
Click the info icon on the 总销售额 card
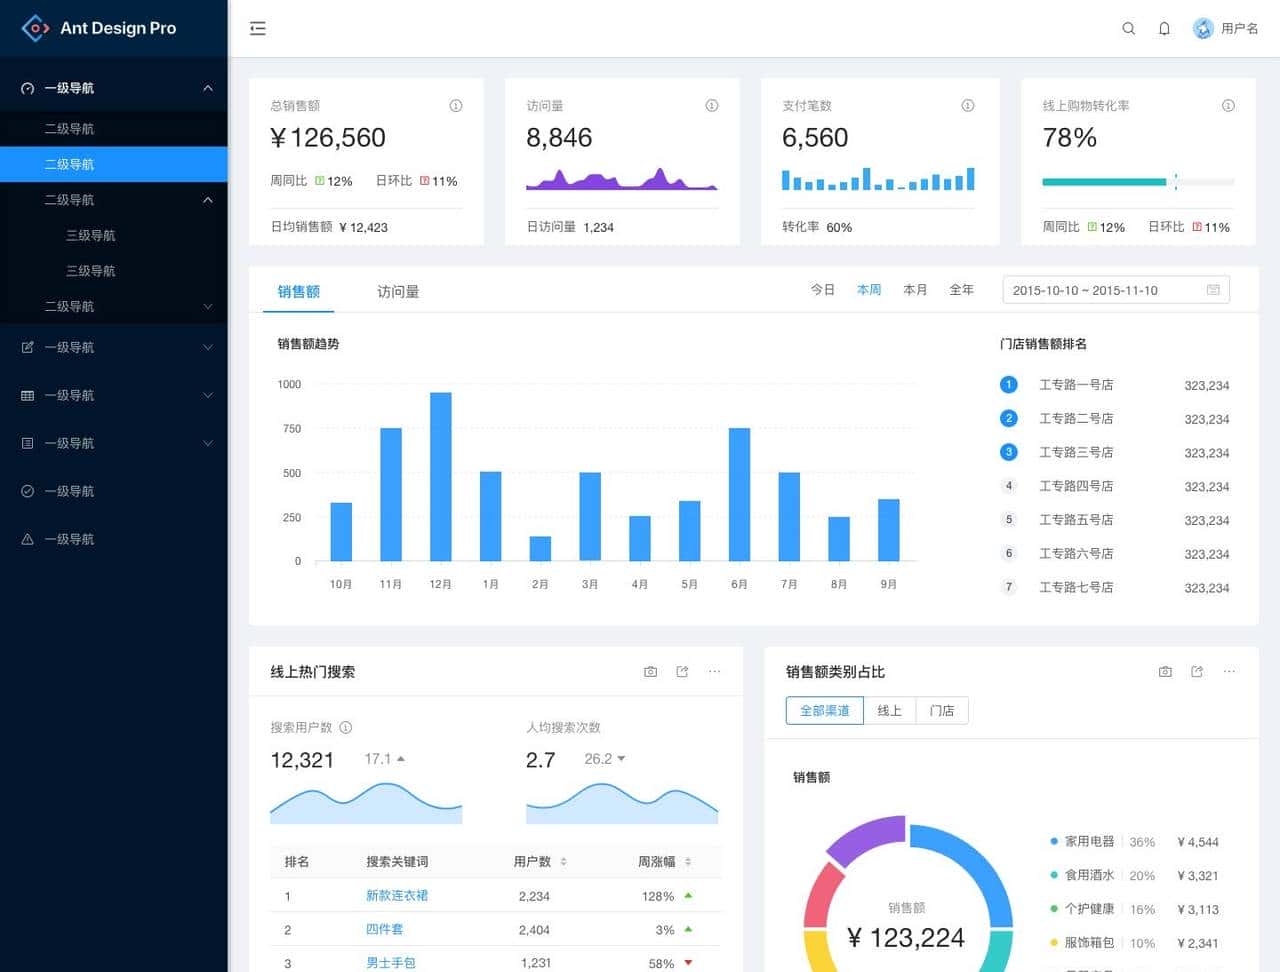click(x=455, y=105)
